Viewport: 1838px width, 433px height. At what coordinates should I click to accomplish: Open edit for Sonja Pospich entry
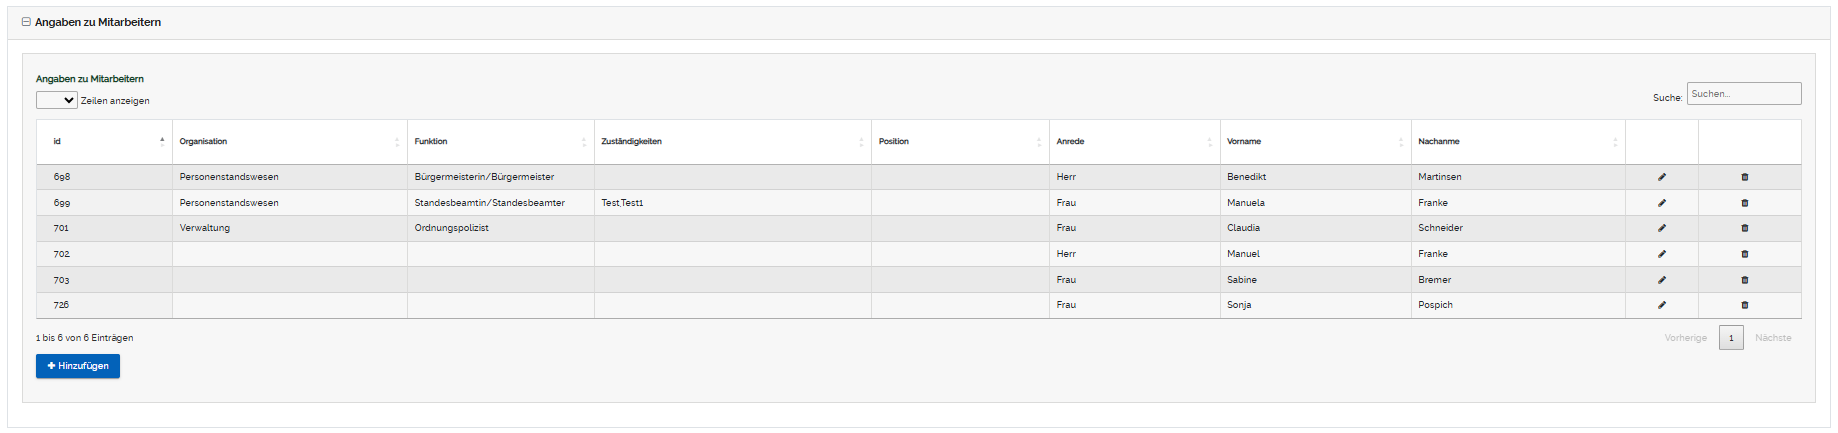click(x=1661, y=305)
